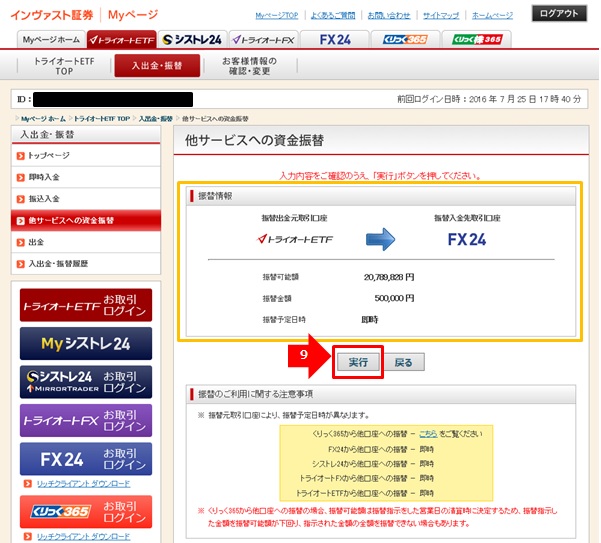The image size is (601, 543).
Task: Click 振替のご利用に関する注意事項 header
Action: pos(255,394)
